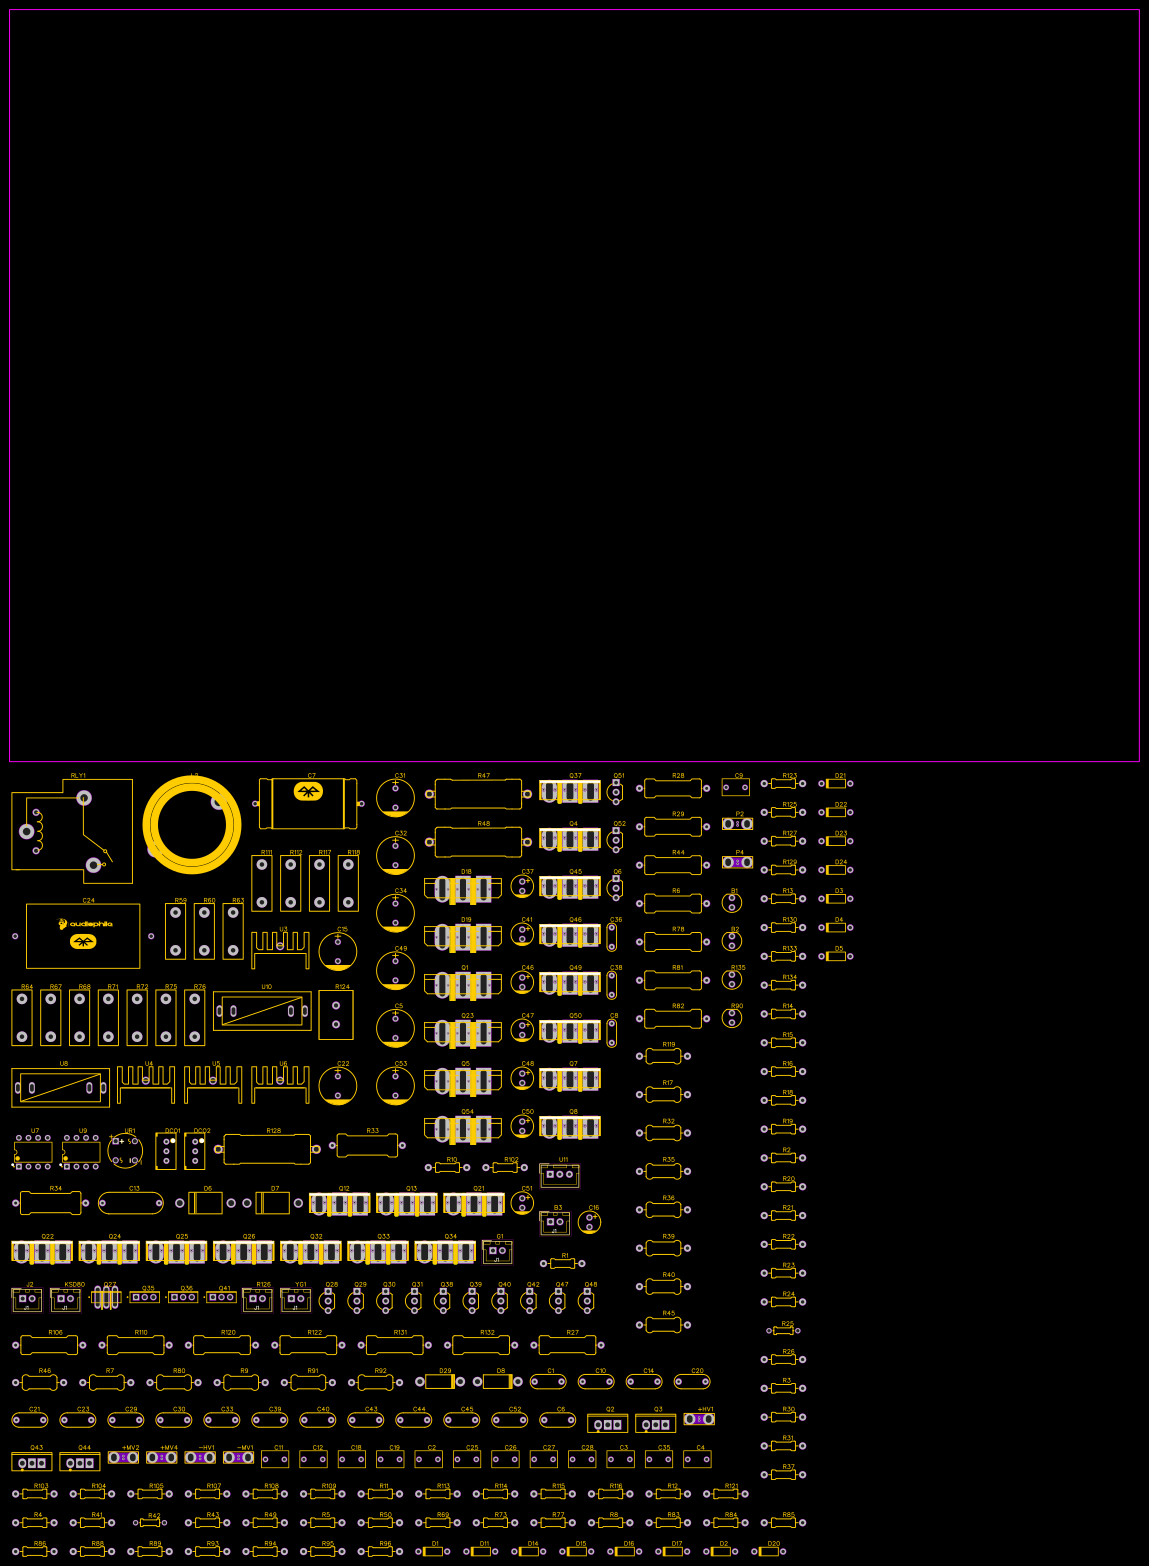
Task: Click the C7 capacitor footprint
Action: 308,804
